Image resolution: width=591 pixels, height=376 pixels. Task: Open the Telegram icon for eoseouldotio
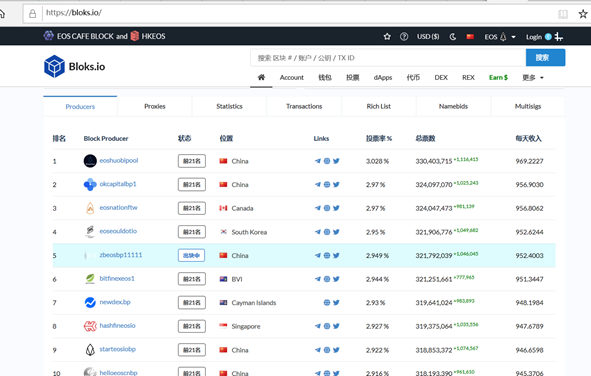318,232
